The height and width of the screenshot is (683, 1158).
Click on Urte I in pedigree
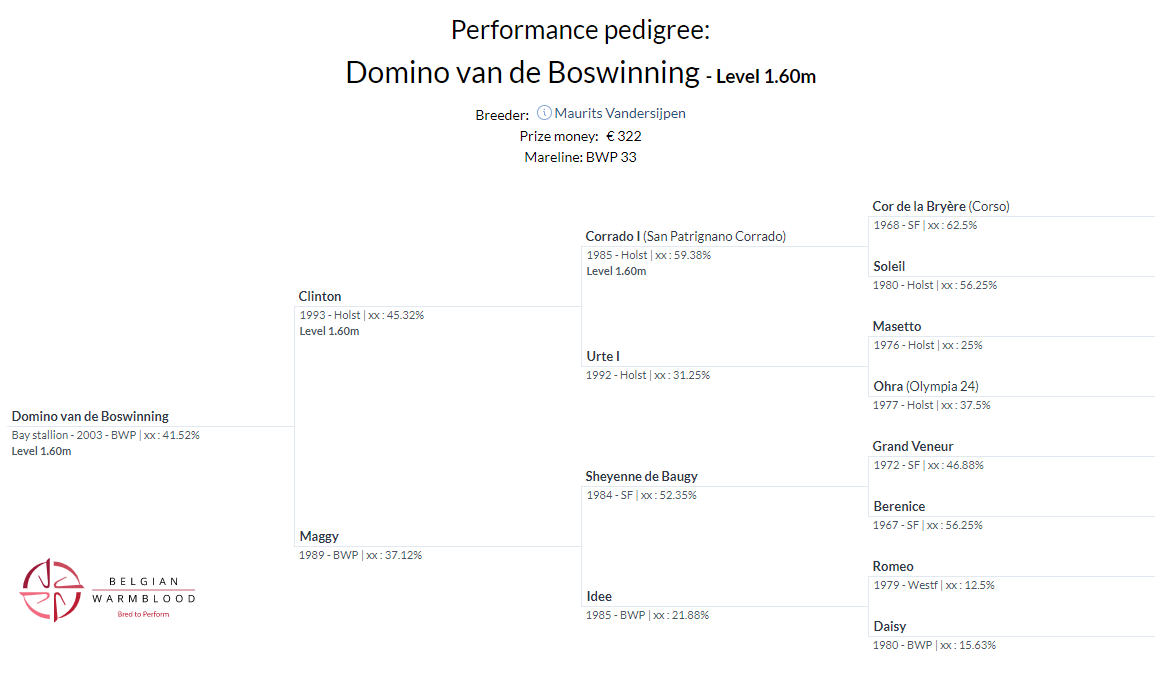[x=603, y=357]
